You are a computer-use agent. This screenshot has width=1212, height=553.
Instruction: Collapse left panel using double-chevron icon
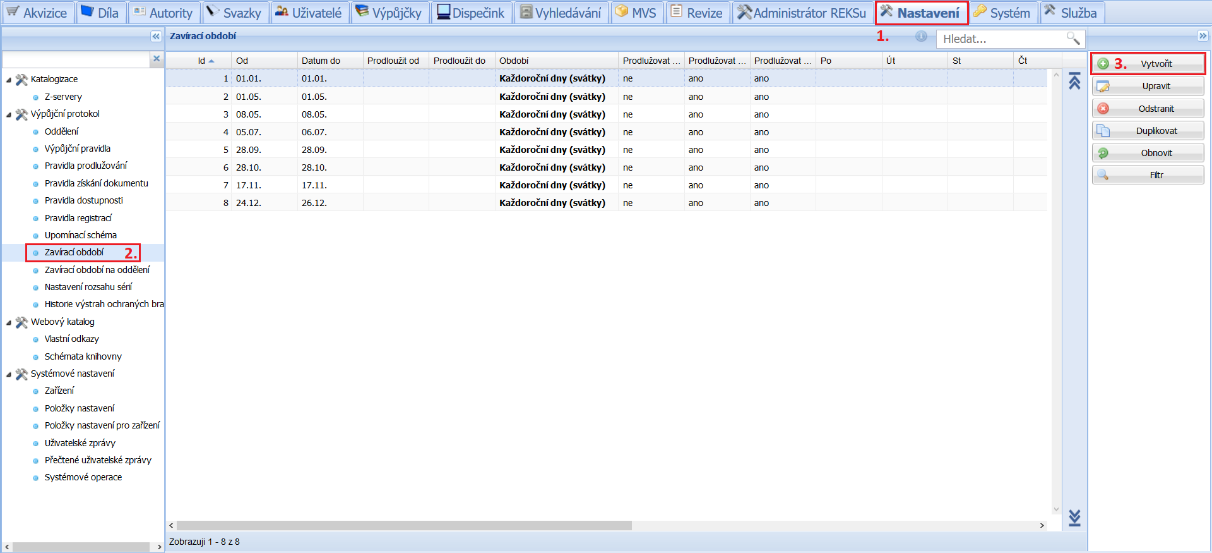(x=155, y=36)
